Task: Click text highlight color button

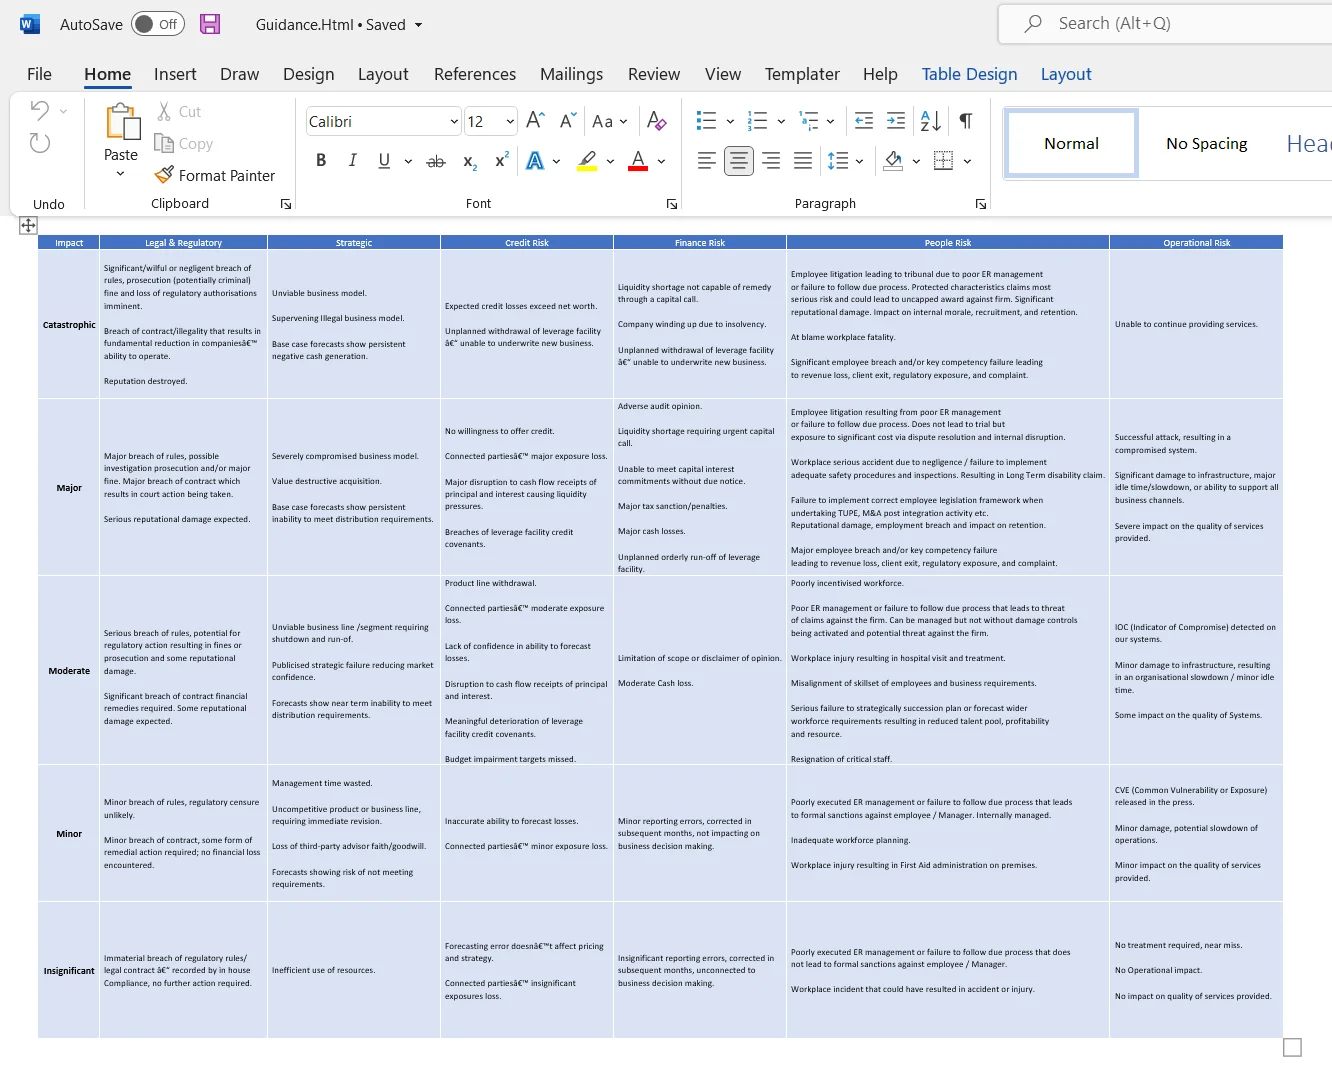Action: (587, 160)
